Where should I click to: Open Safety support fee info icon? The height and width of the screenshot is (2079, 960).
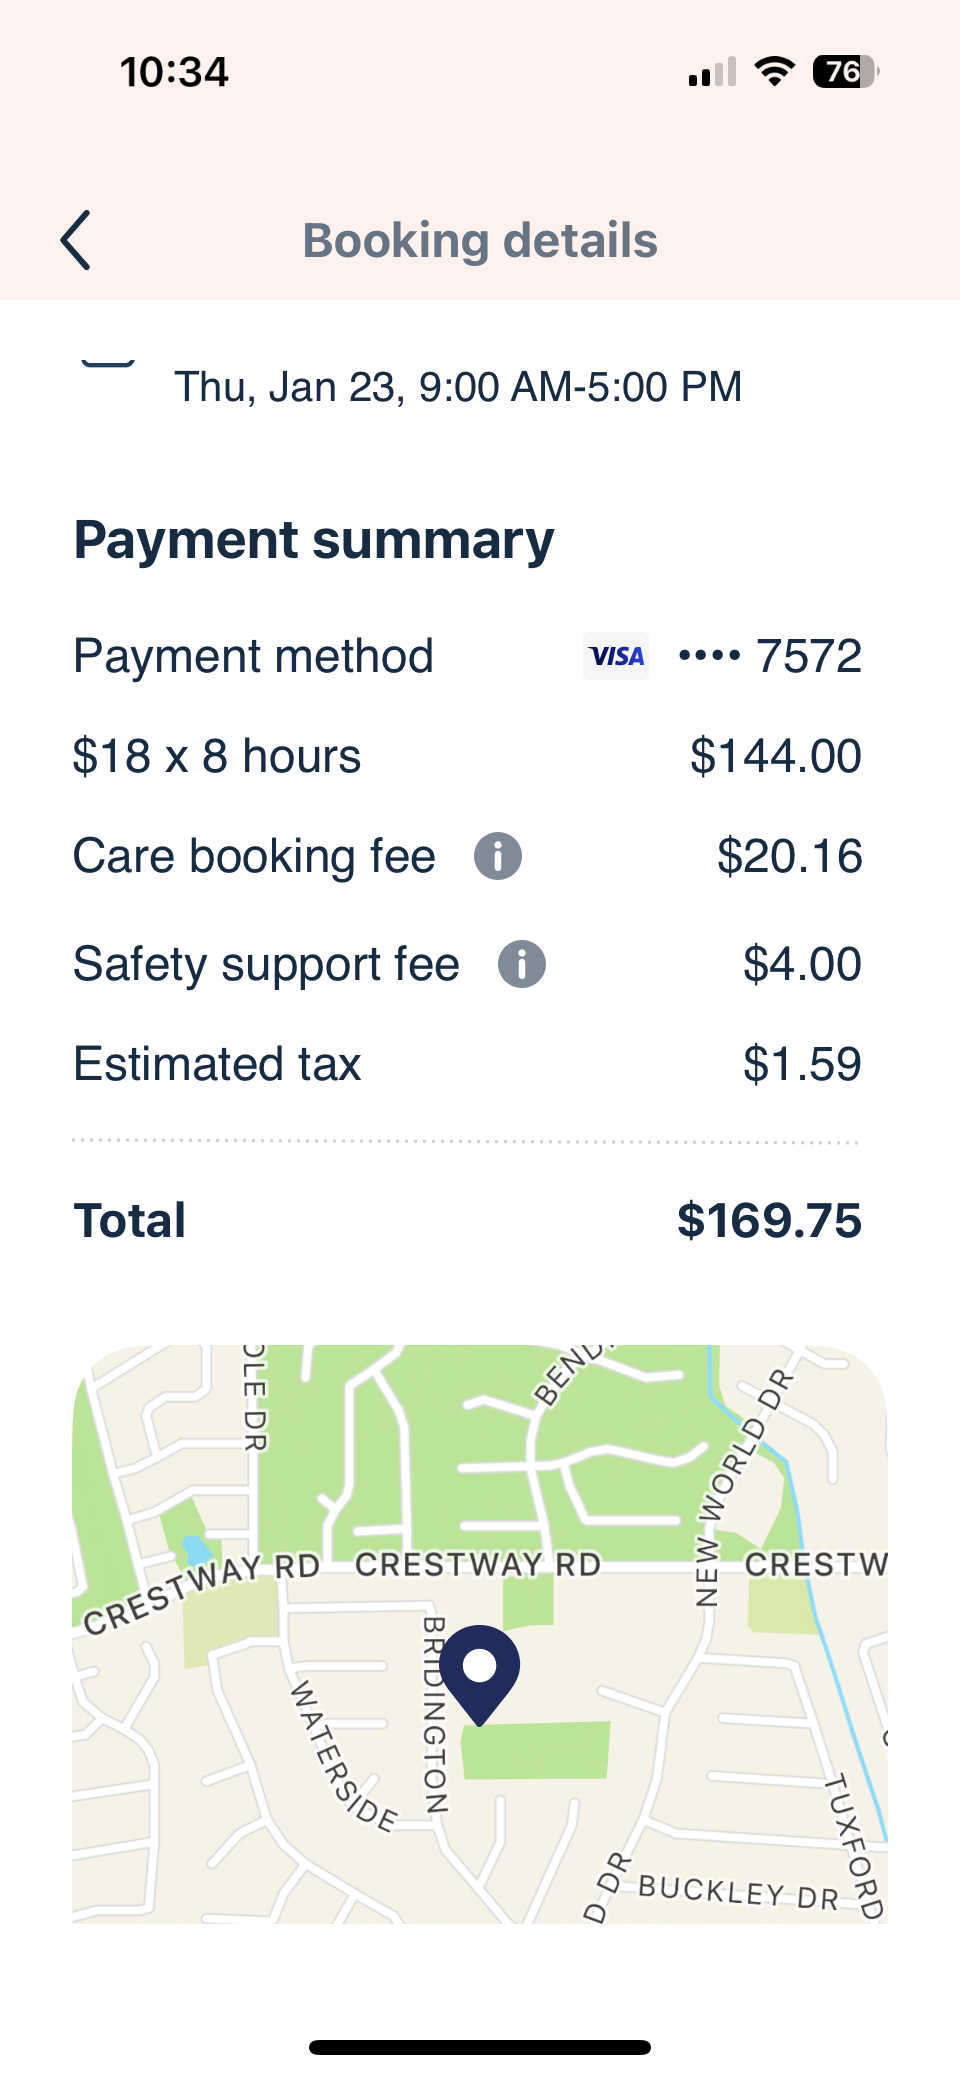[521, 964]
